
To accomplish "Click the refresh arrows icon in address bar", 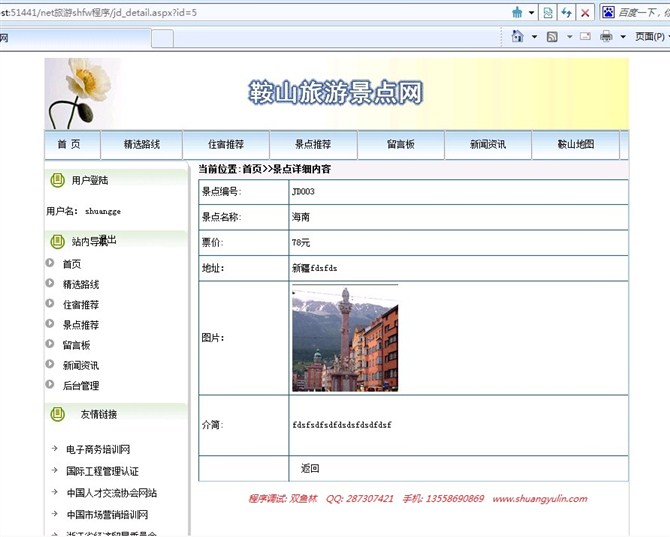I will [567, 13].
